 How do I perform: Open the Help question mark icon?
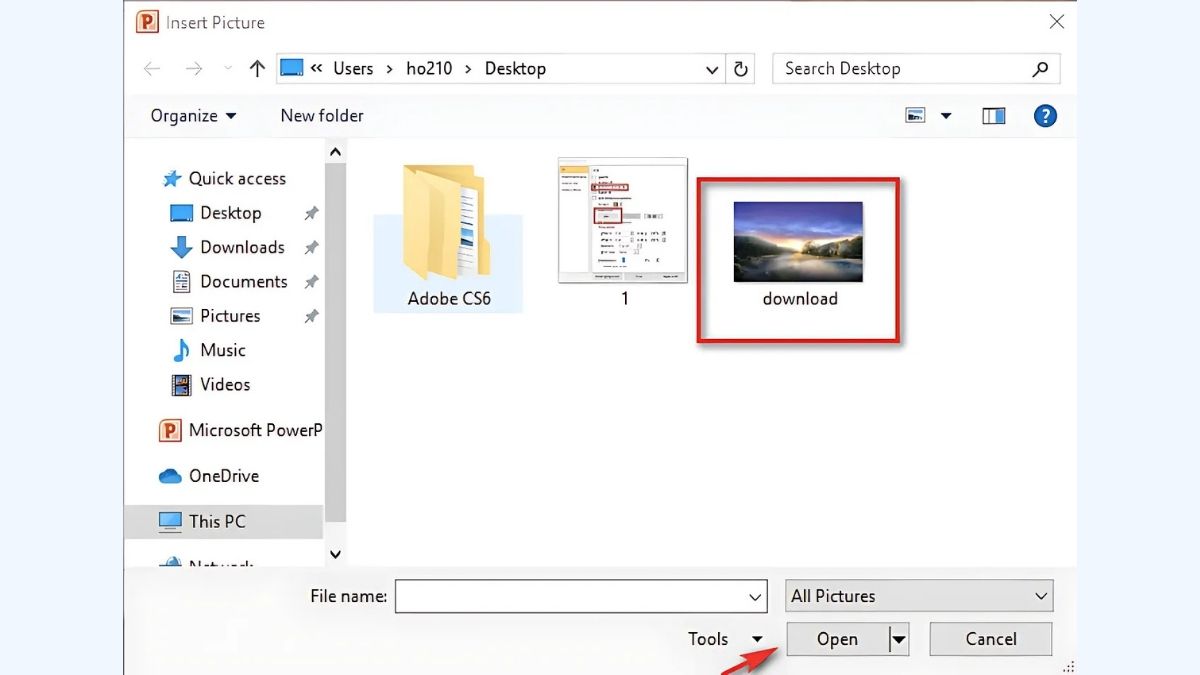[x=1045, y=116]
